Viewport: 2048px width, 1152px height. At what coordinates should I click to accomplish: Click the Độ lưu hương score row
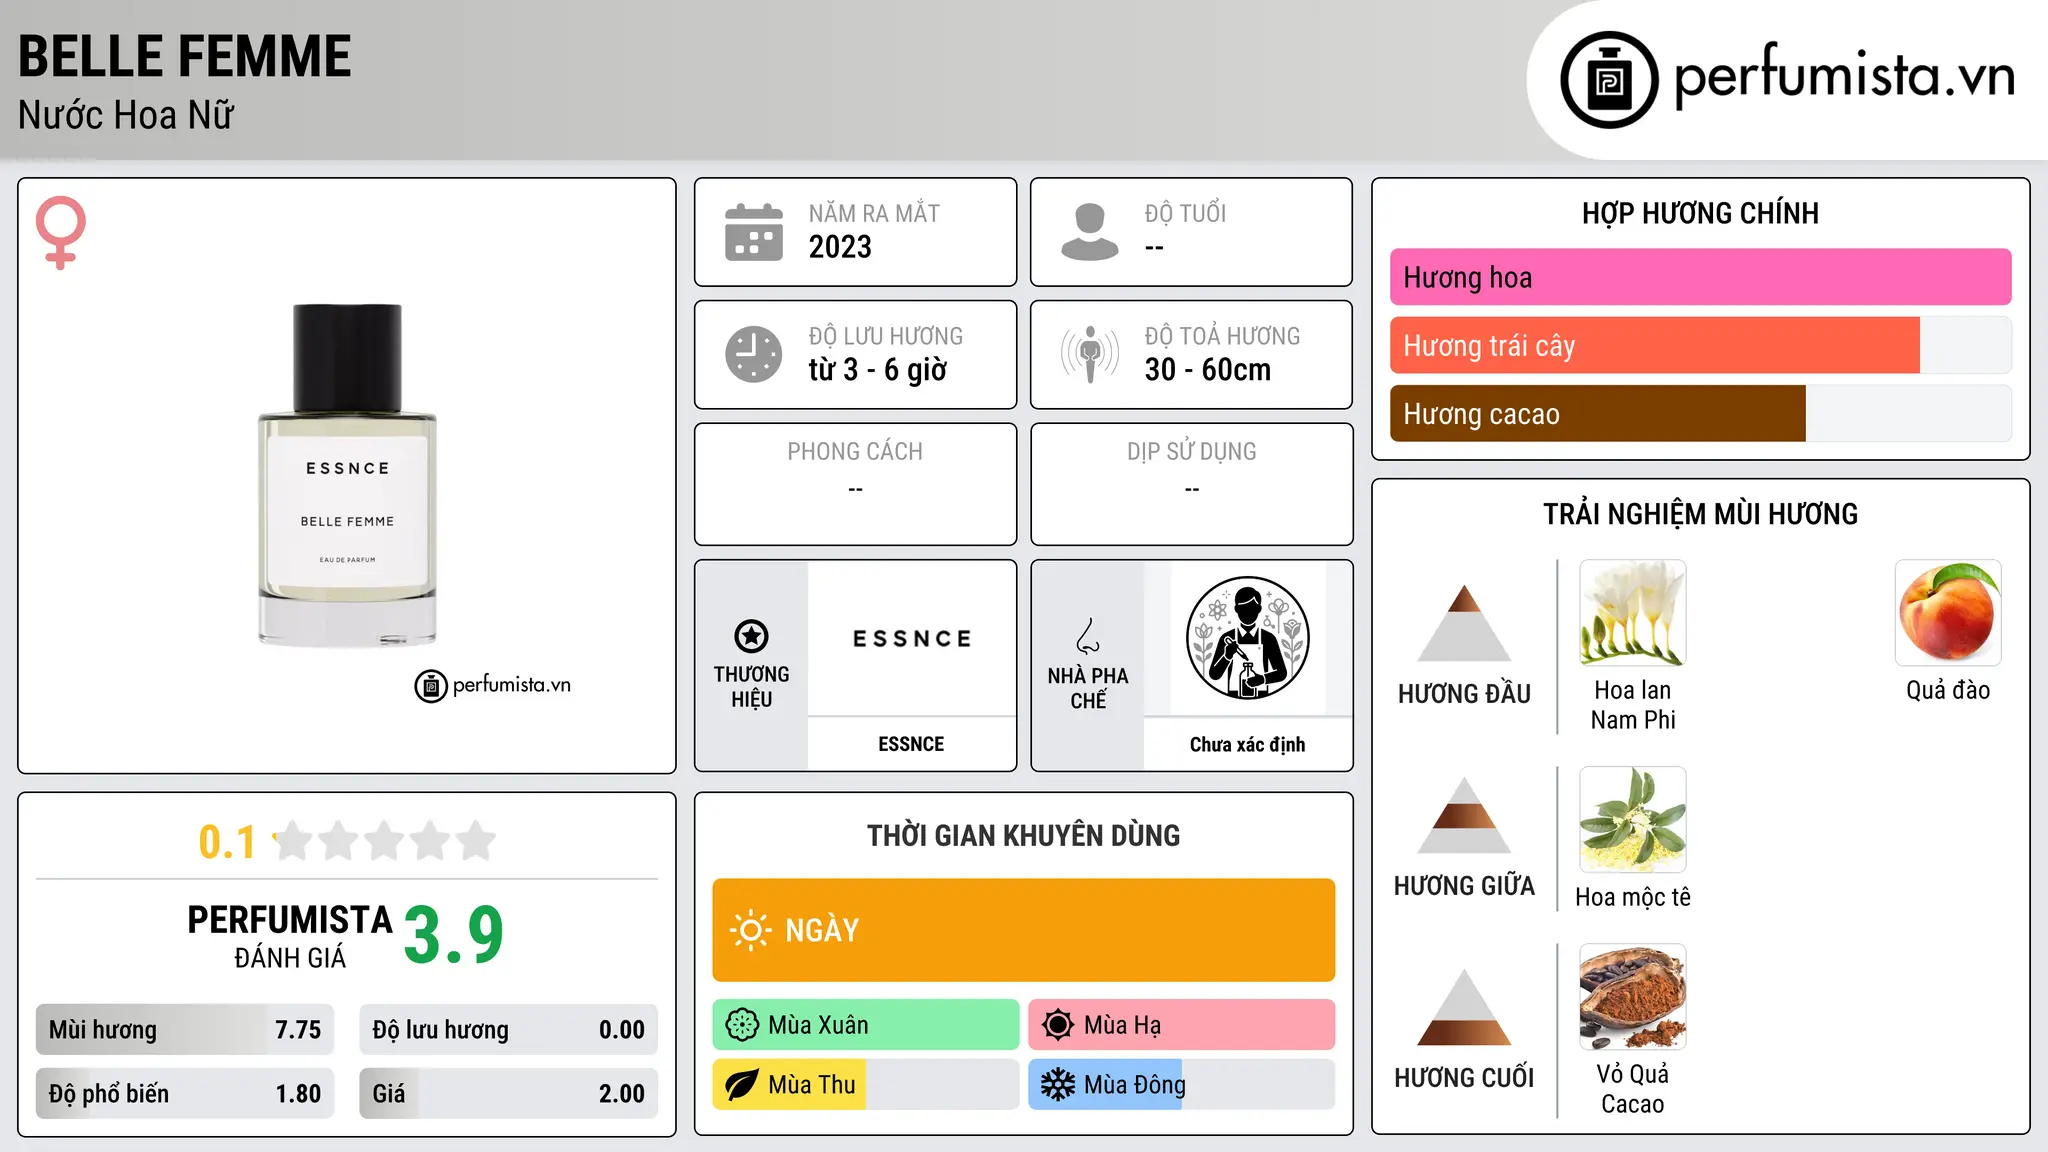[x=508, y=1030]
